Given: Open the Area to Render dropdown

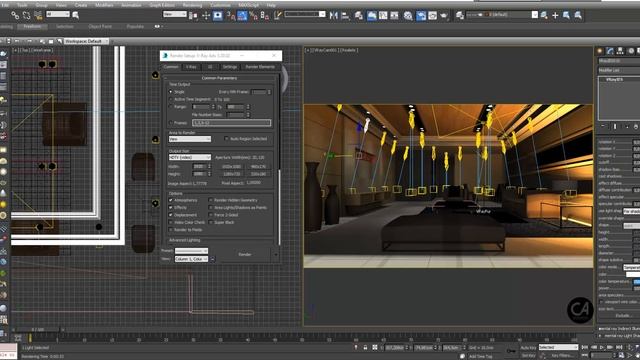Looking at the screenshot, I should (190, 139).
